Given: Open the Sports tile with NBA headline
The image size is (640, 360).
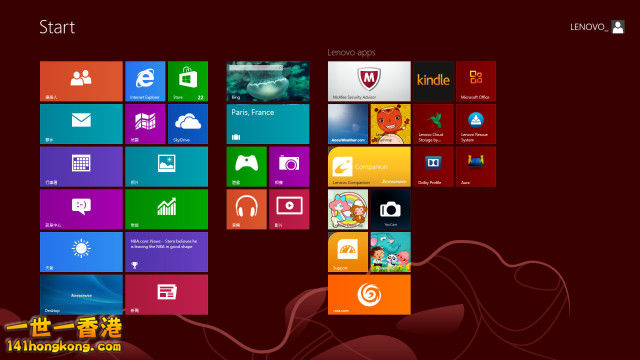Looking at the screenshot, I should [167, 252].
